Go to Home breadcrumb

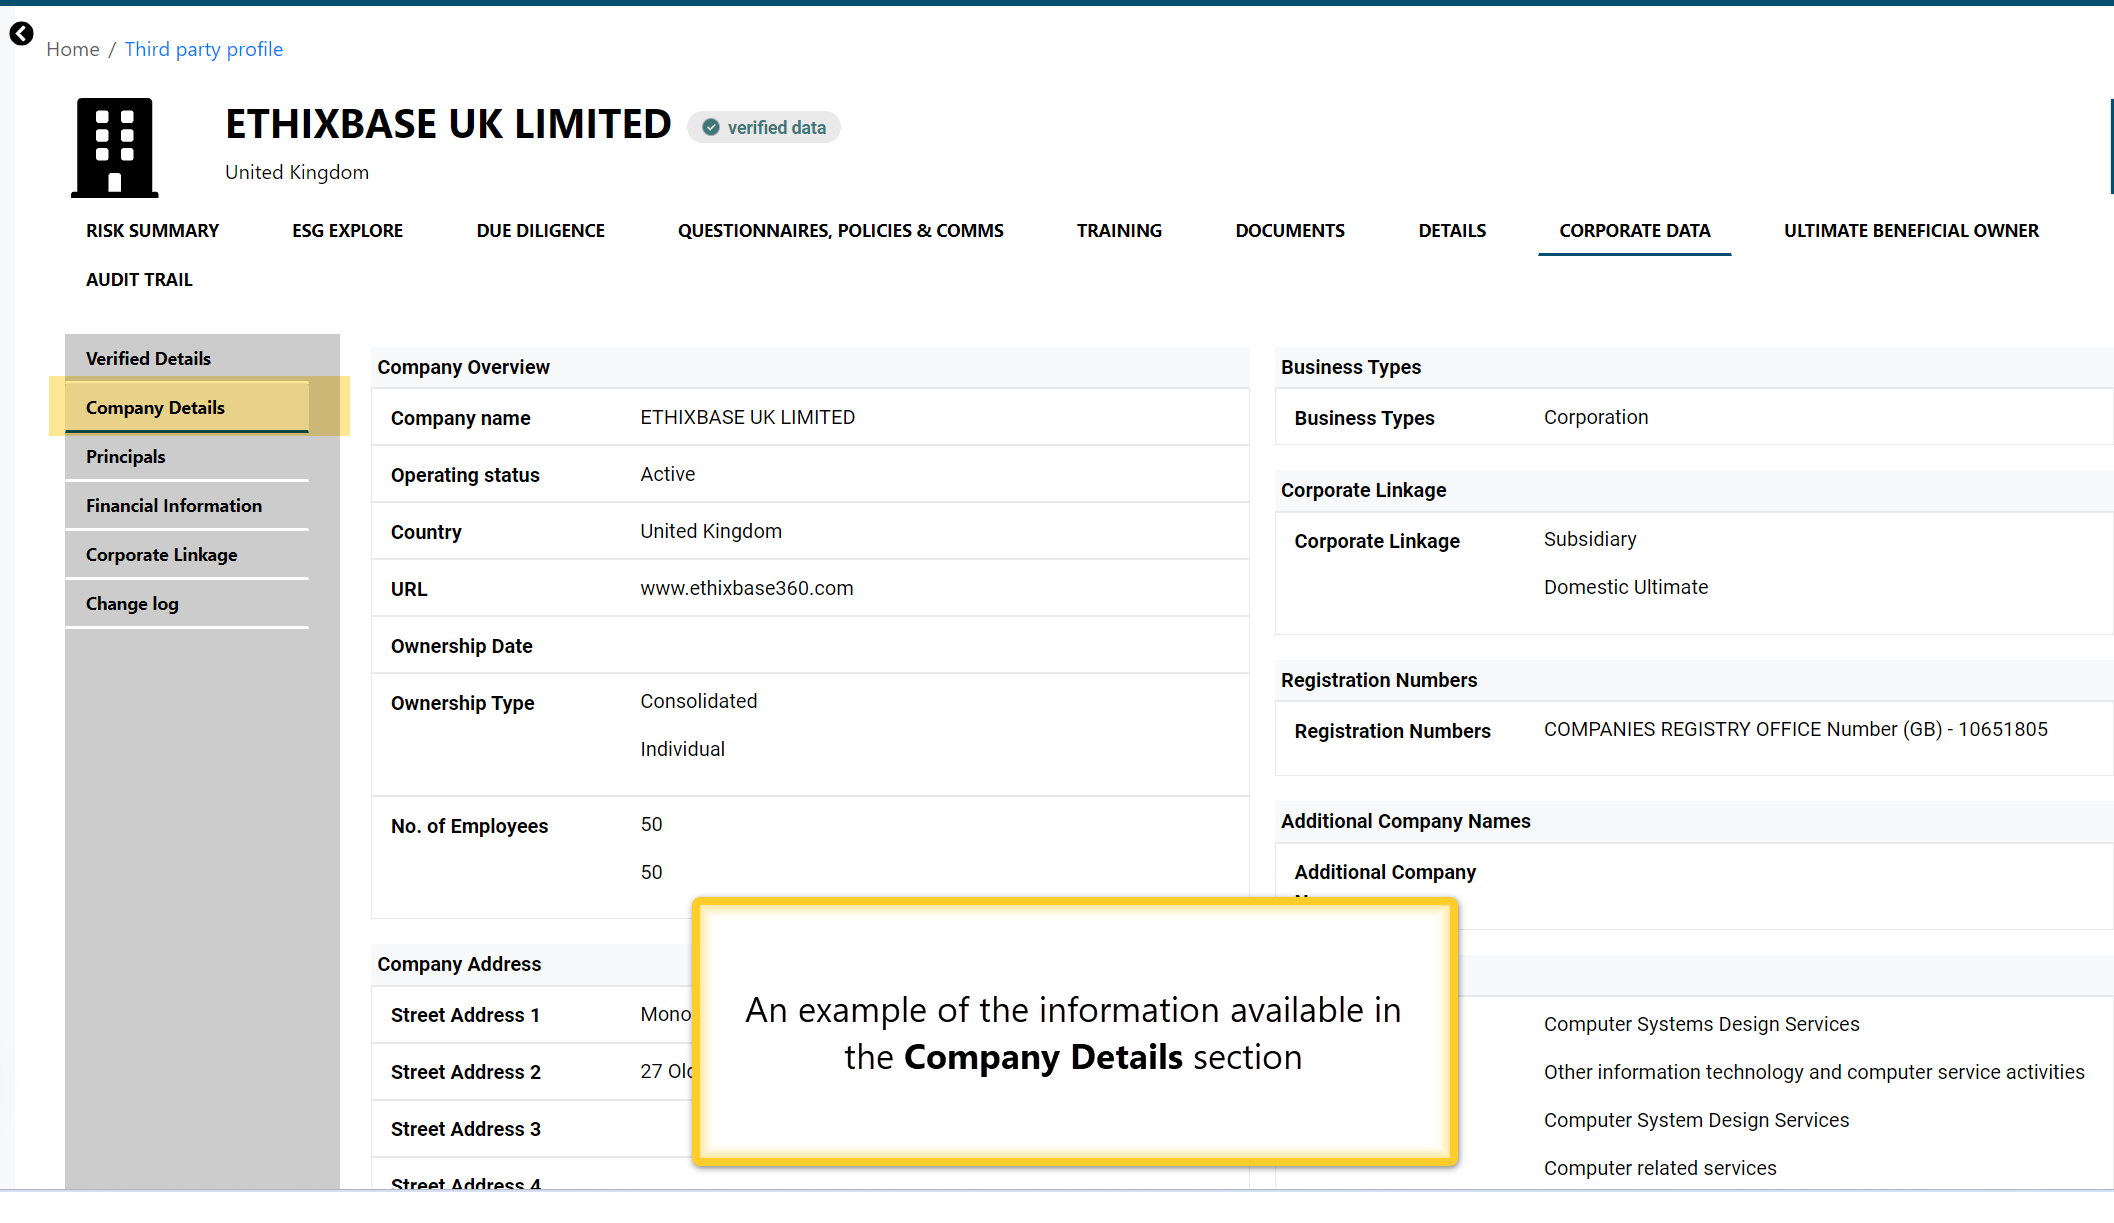coord(73,49)
